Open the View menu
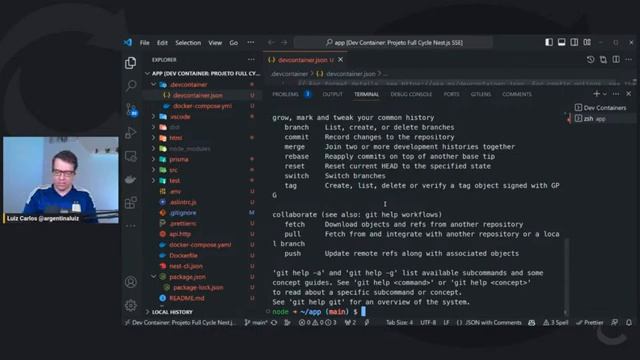 tap(215, 42)
